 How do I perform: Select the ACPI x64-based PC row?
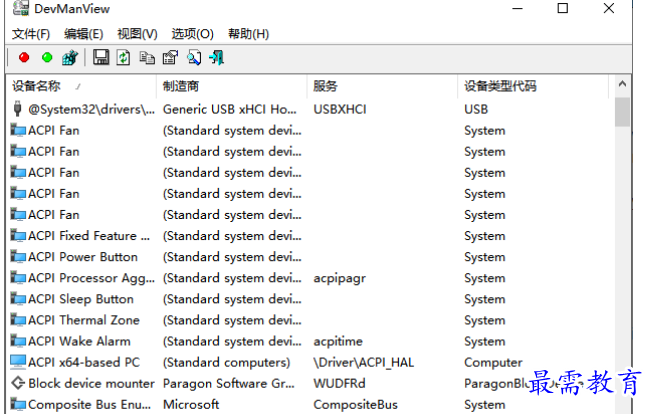pos(310,362)
